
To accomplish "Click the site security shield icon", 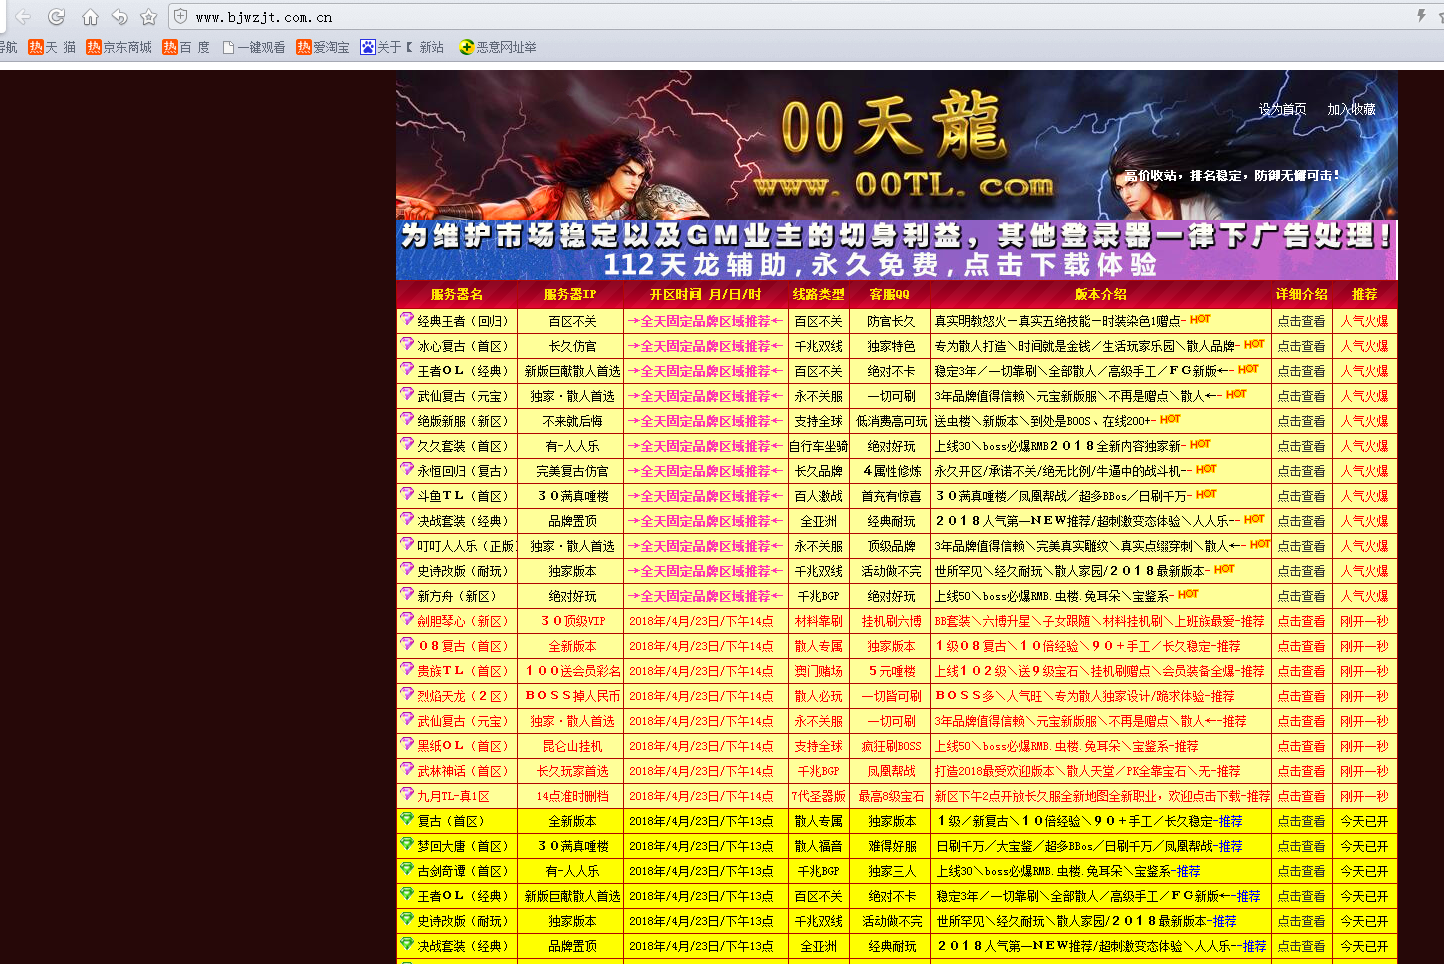I will pos(181,16).
